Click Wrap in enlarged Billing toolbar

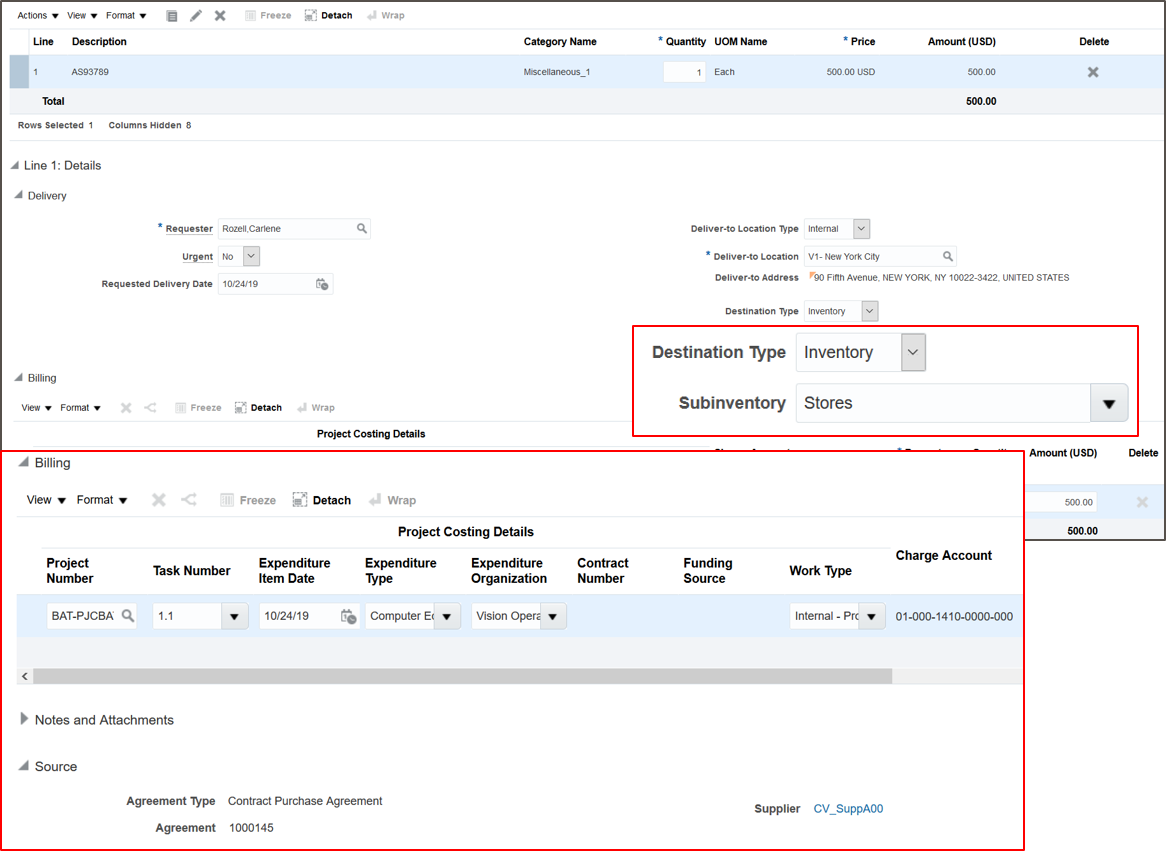tap(393, 500)
